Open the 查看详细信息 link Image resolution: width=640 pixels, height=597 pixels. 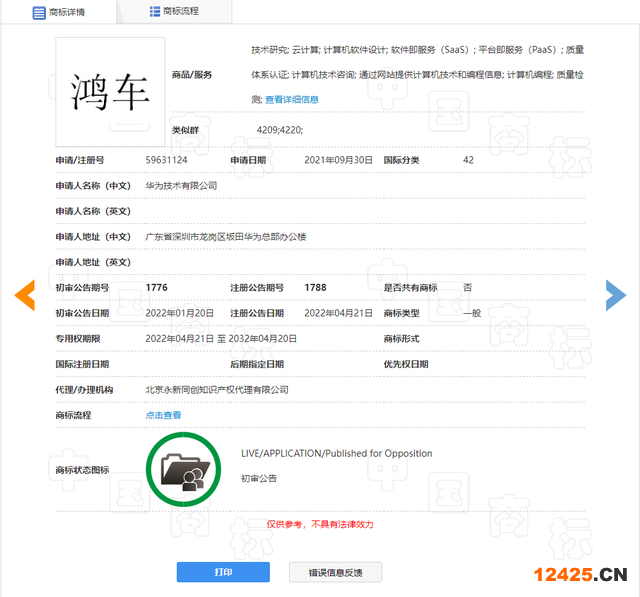click(x=292, y=100)
